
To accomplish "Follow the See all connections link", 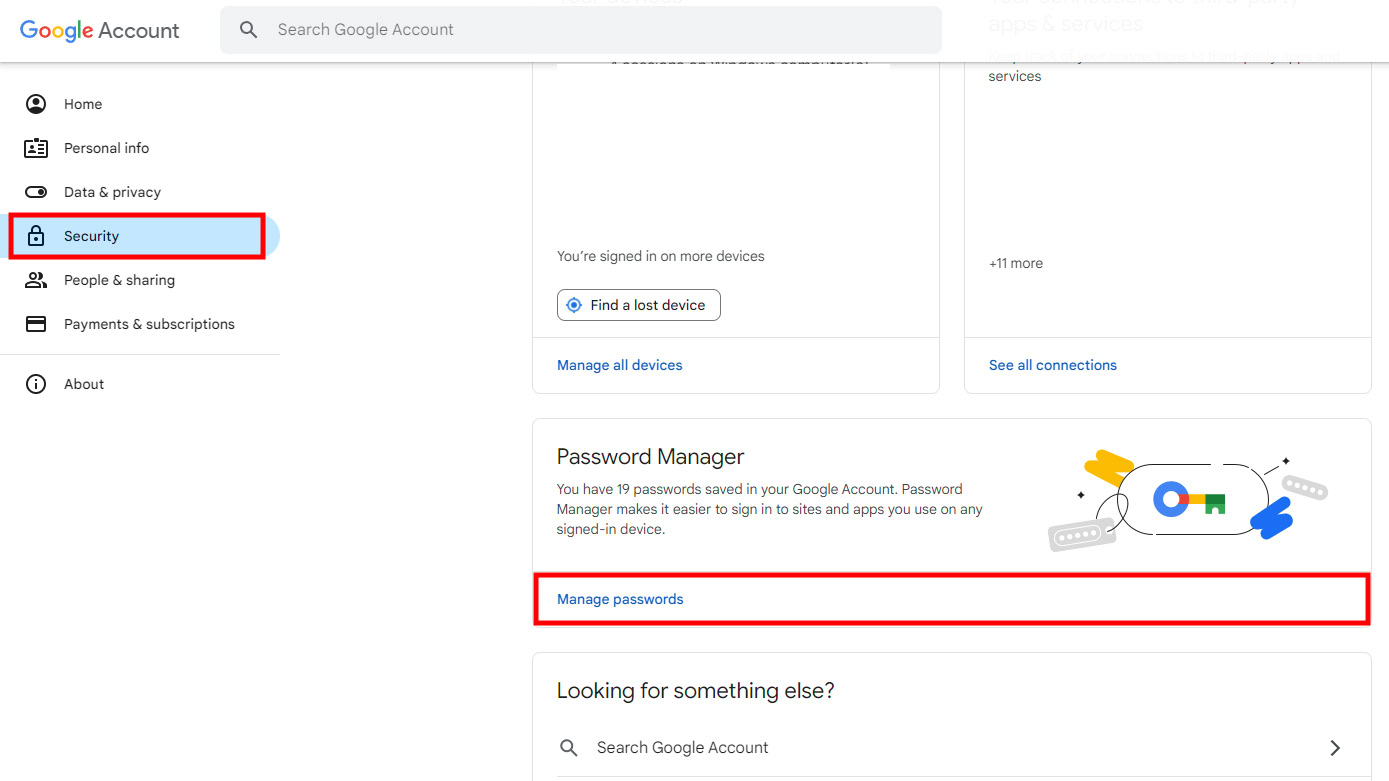I will 1053,365.
